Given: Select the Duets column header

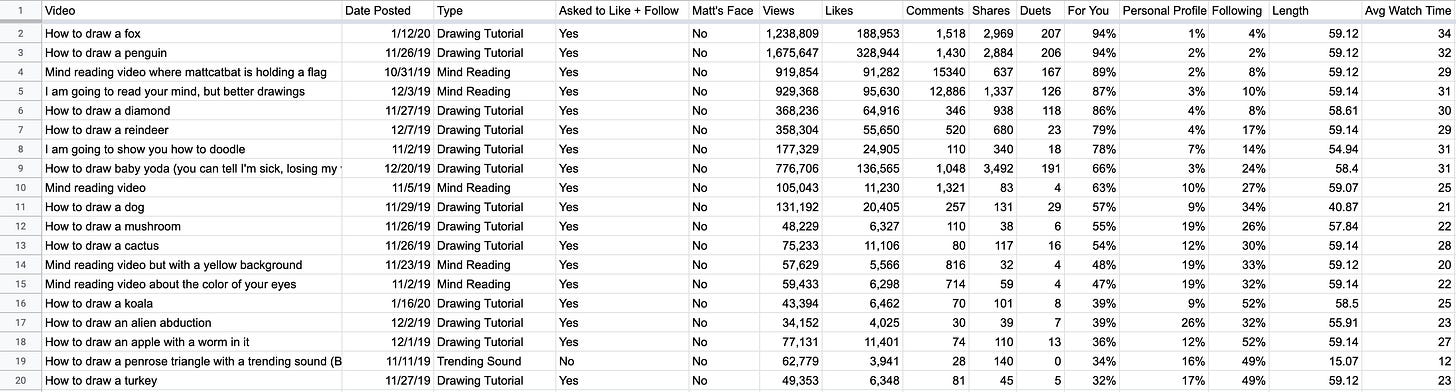Looking at the screenshot, I should pyautogui.click(x=1039, y=11).
